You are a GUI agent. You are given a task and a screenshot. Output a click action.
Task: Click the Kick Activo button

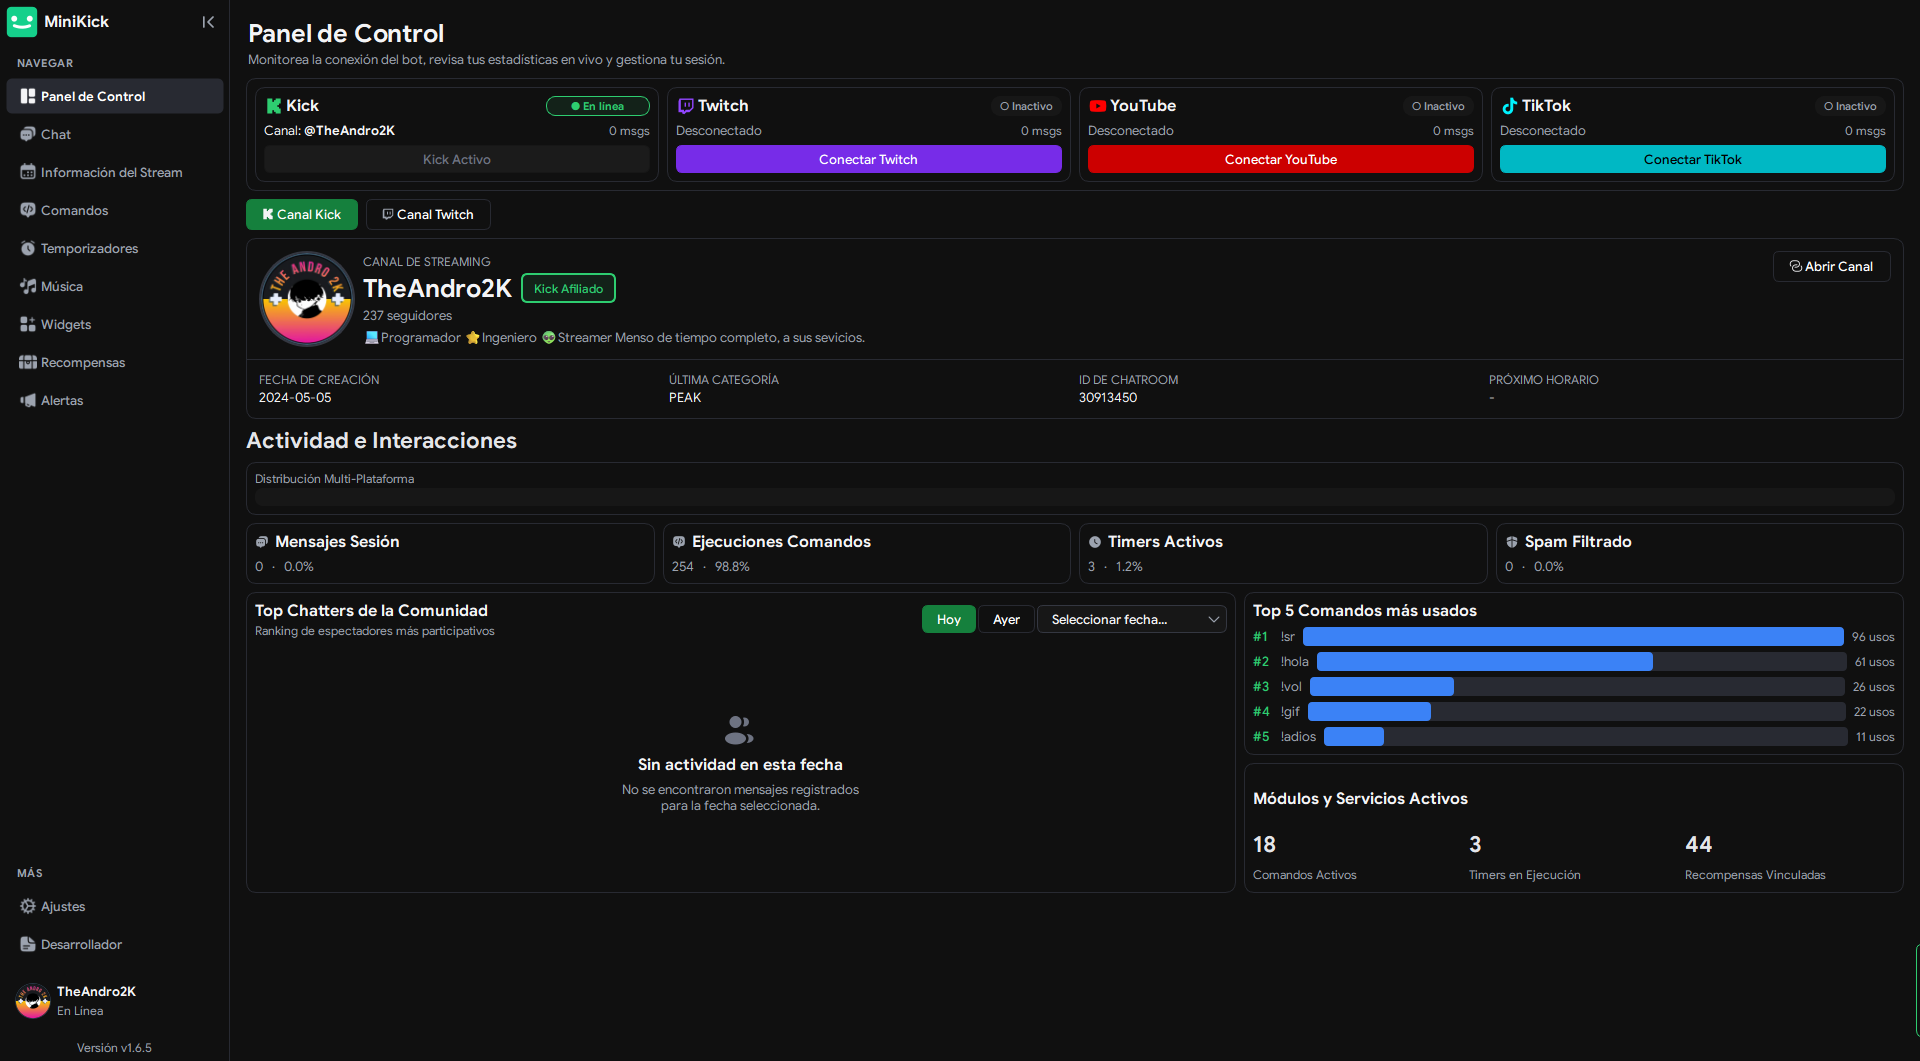coord(457,159)
